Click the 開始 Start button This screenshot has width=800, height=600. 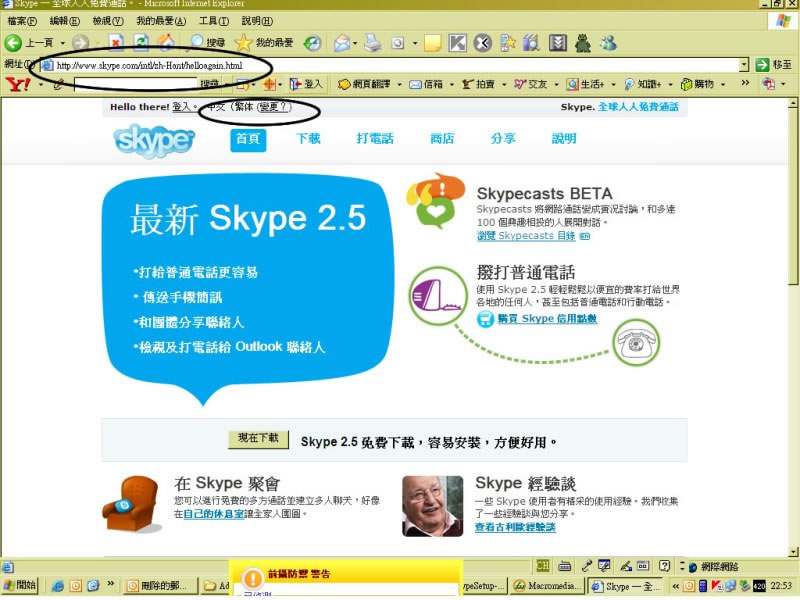(x=20, y=586)
